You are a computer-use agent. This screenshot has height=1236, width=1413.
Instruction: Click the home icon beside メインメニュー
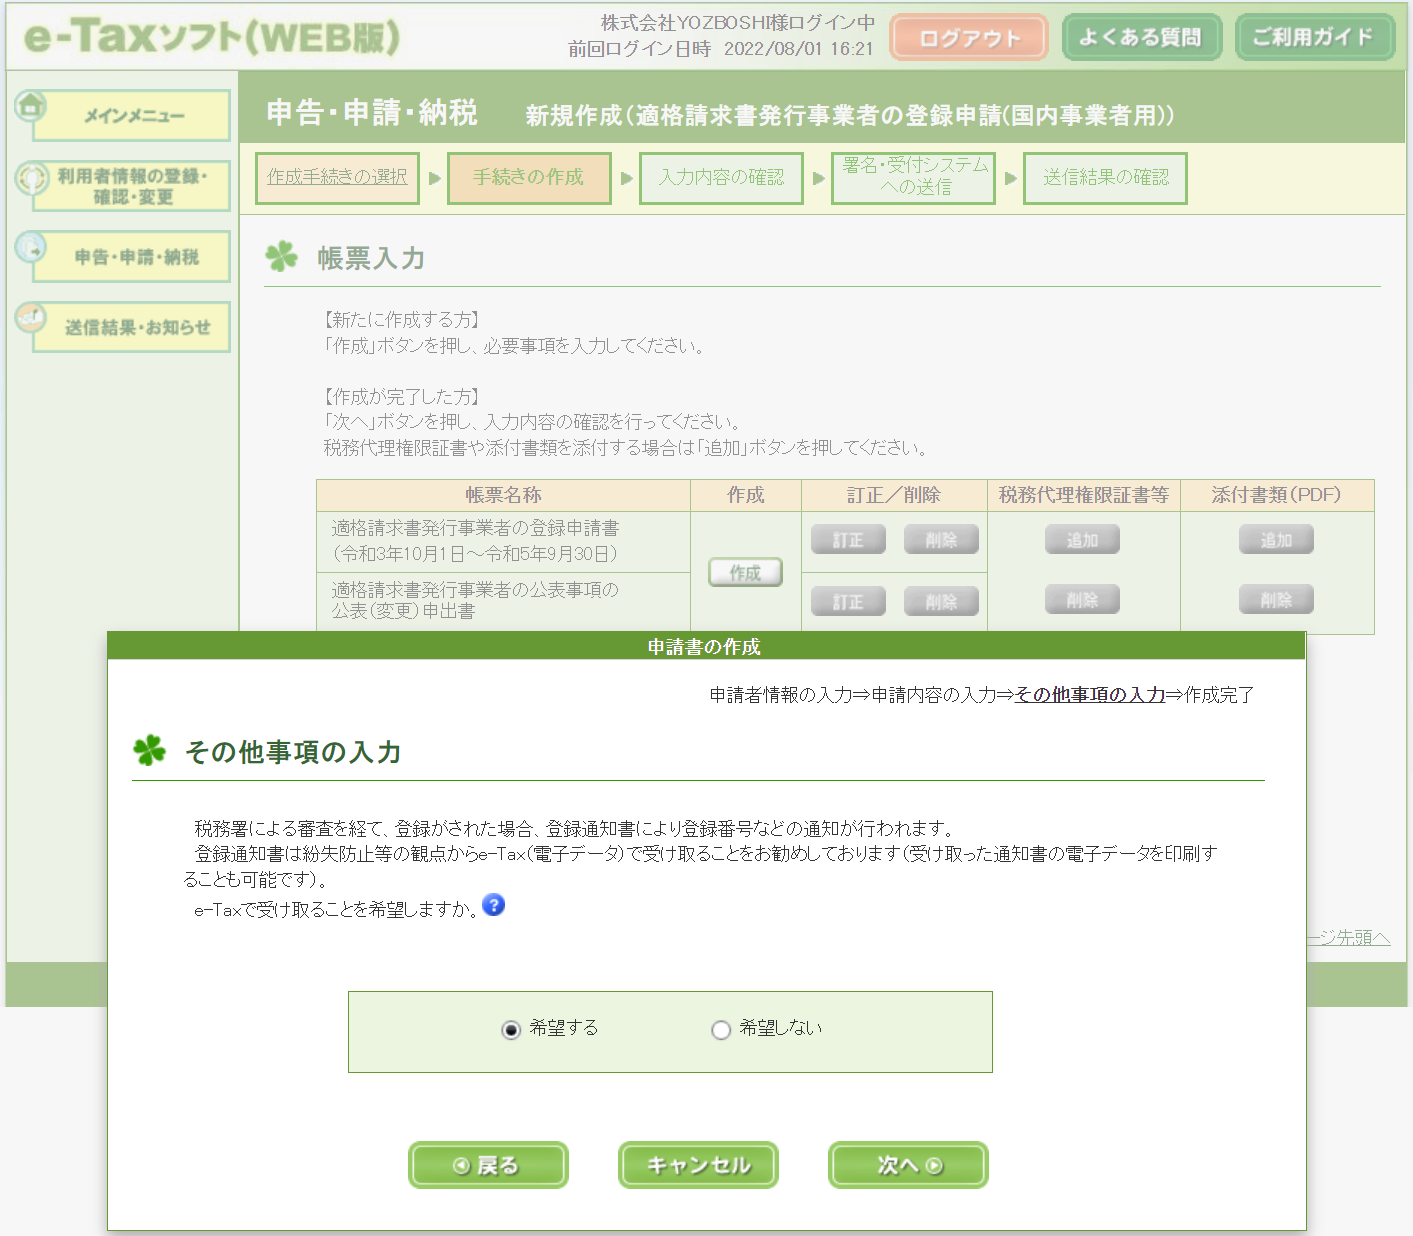[30, 104]
